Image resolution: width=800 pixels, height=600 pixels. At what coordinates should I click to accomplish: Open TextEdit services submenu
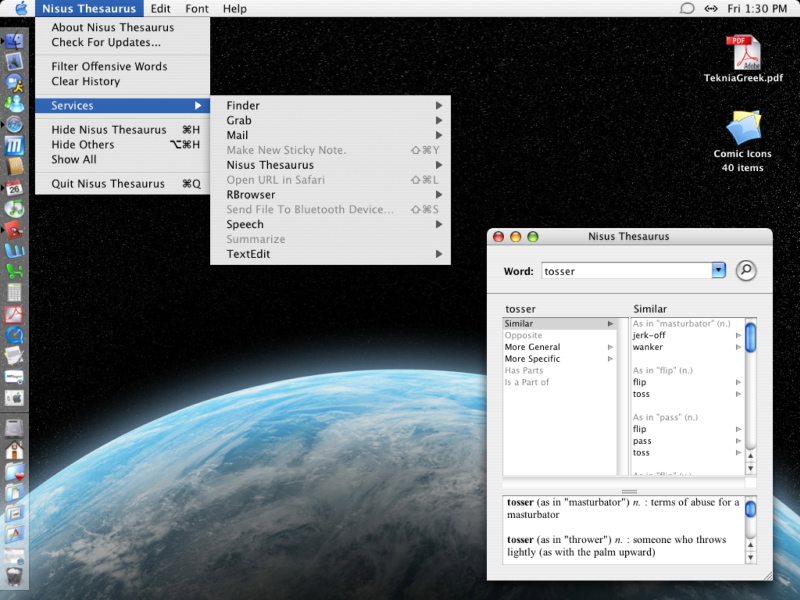331,254
